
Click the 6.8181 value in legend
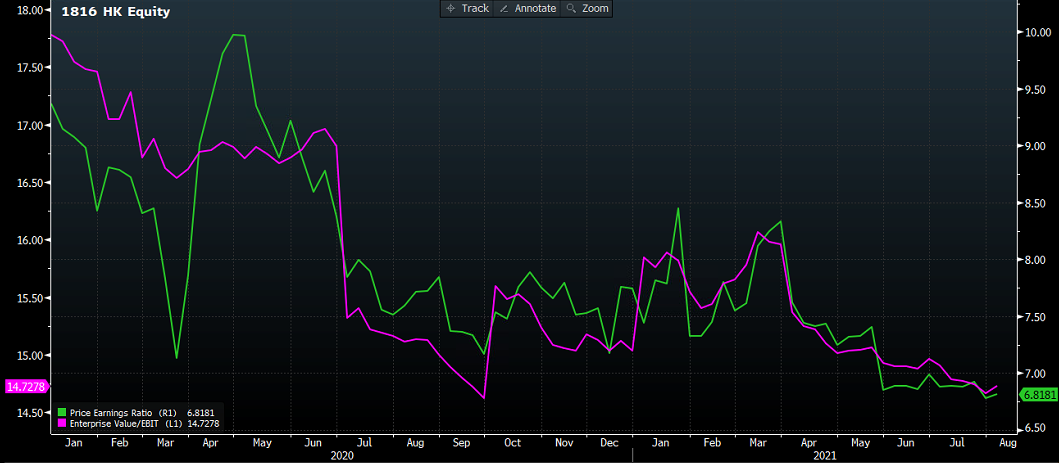pos(203,411)
